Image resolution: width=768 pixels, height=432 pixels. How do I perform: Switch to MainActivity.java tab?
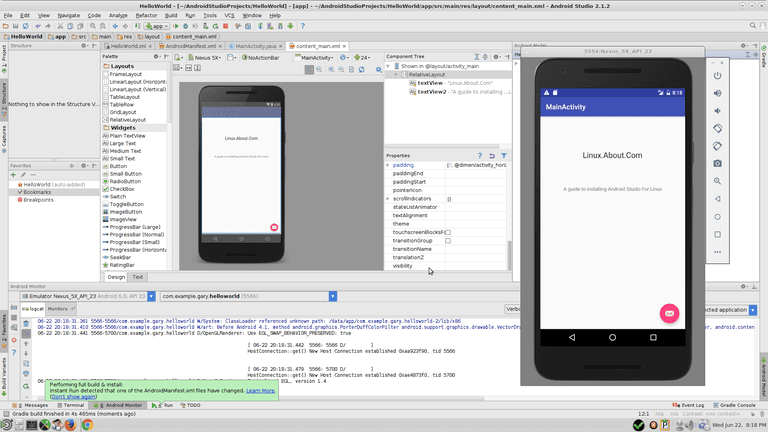[255, 46]
